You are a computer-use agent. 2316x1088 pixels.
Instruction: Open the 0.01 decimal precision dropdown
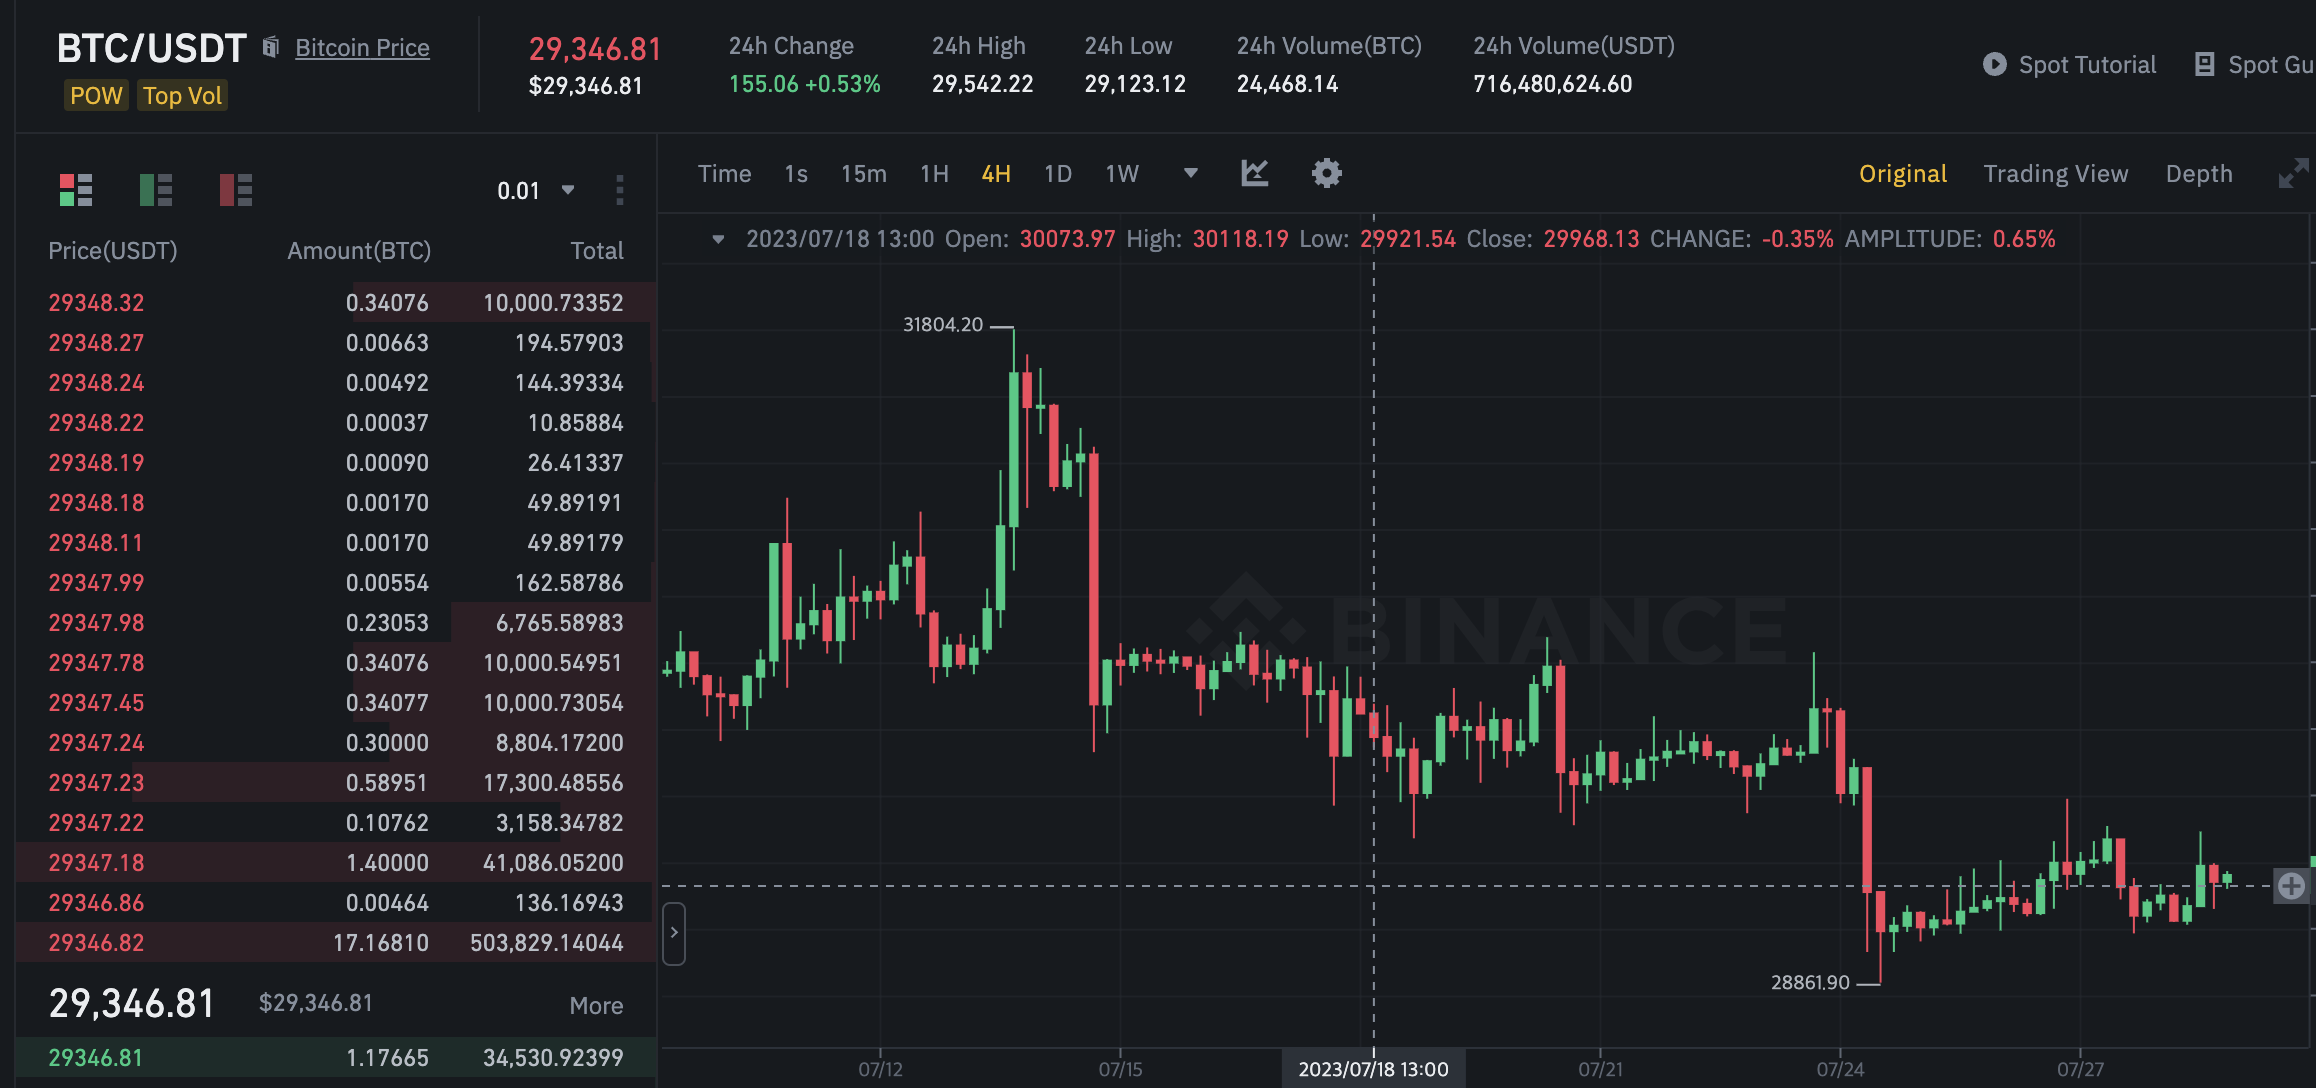click(x=535, y=190)
